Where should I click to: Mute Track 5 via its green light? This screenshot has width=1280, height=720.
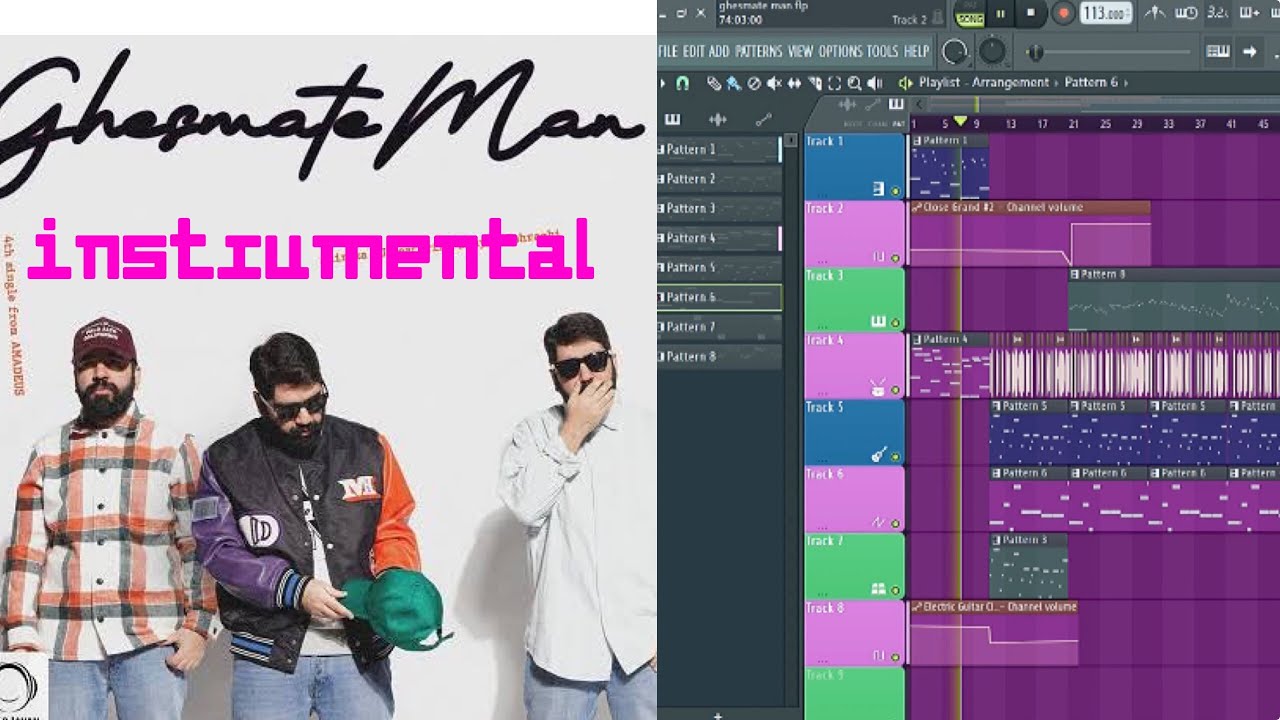(x=896, y=457)
